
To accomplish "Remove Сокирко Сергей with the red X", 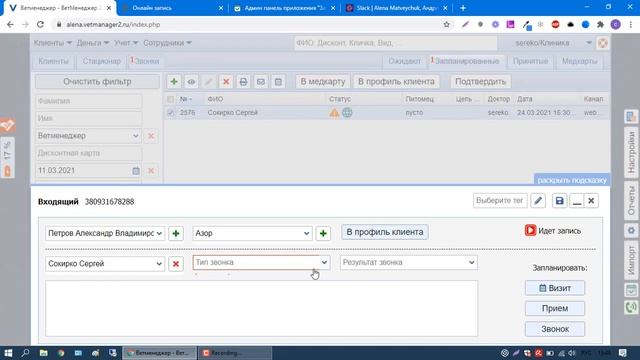I will click(x=176, y=264).
